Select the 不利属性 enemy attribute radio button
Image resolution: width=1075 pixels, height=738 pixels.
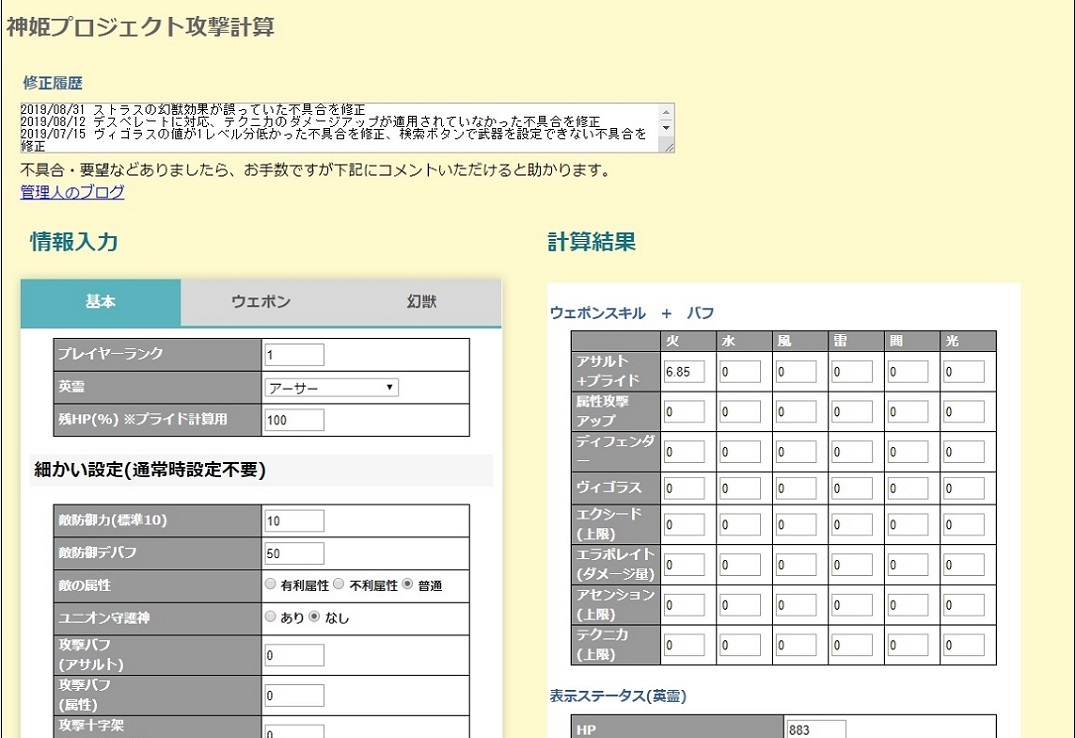pyautogui.click(x=339, y=585)
